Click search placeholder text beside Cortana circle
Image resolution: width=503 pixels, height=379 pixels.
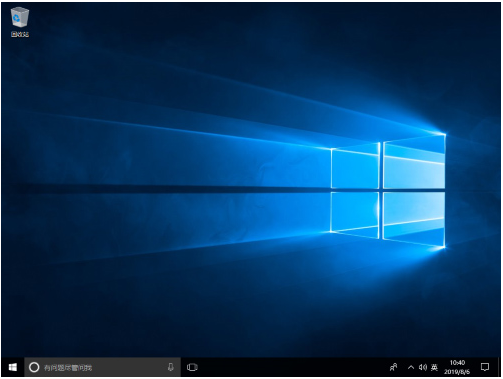pyautogui.click(x=68, y=368)
